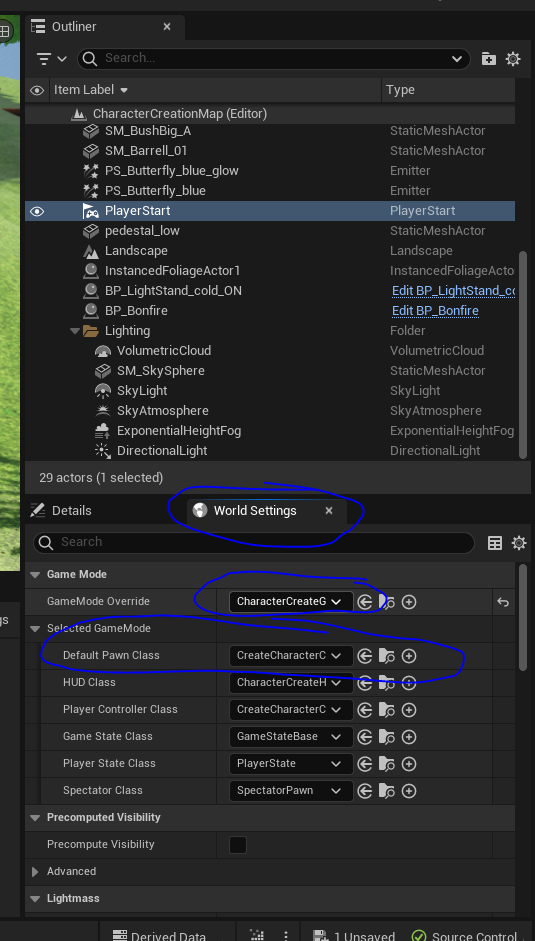Collapse the Precomputed Visibility section
Viewport: 535px width, 941px height.
tap(35, 817)
